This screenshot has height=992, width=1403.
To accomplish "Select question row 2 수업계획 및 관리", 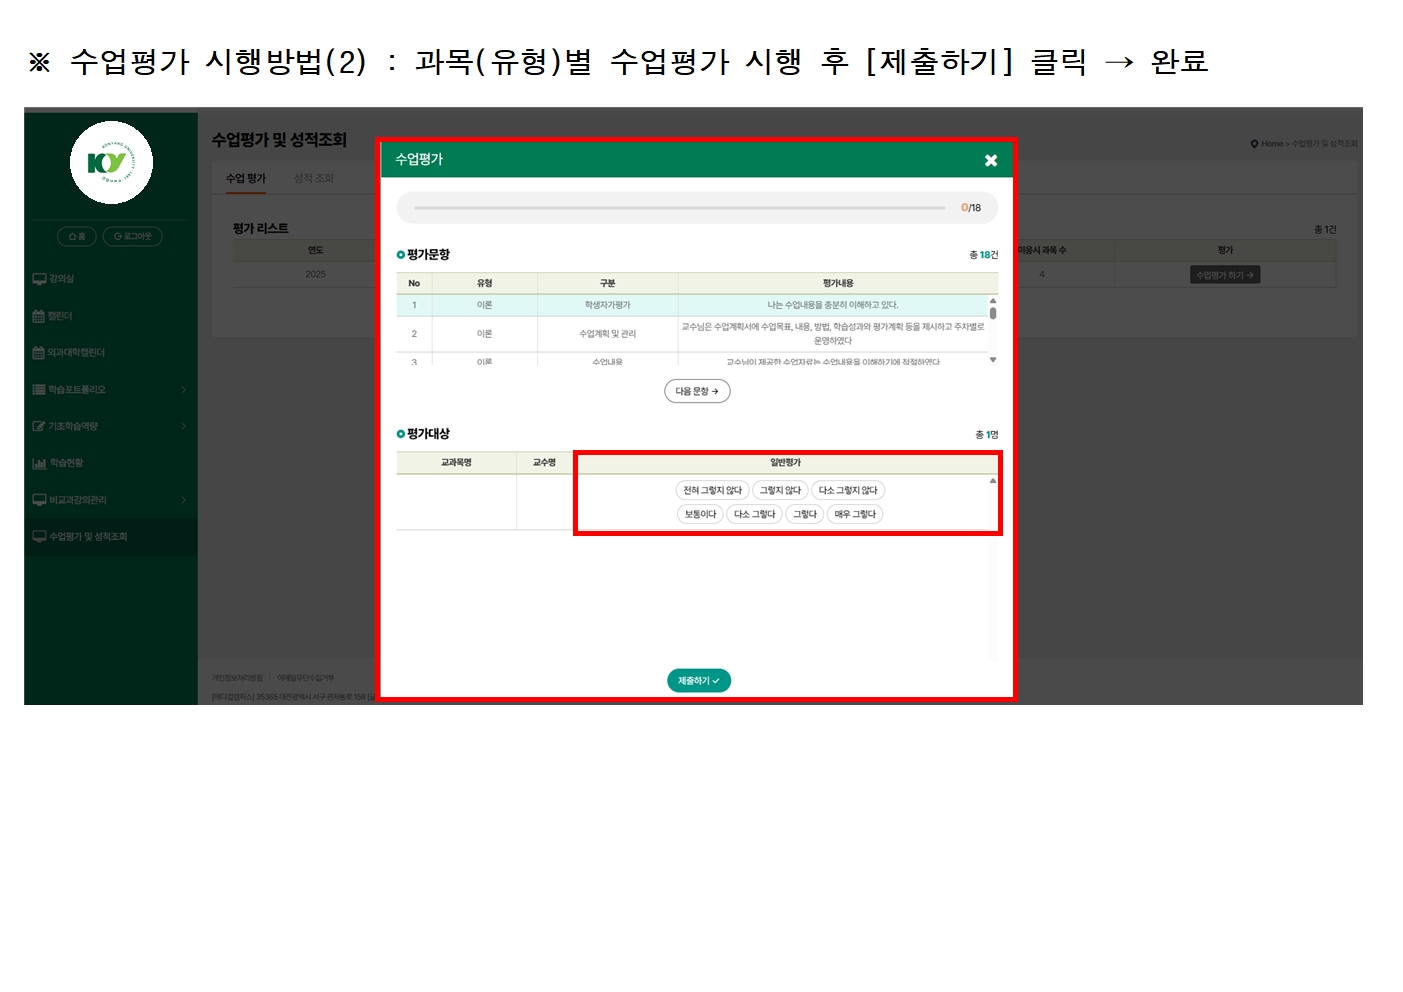I will pos(607,334).
